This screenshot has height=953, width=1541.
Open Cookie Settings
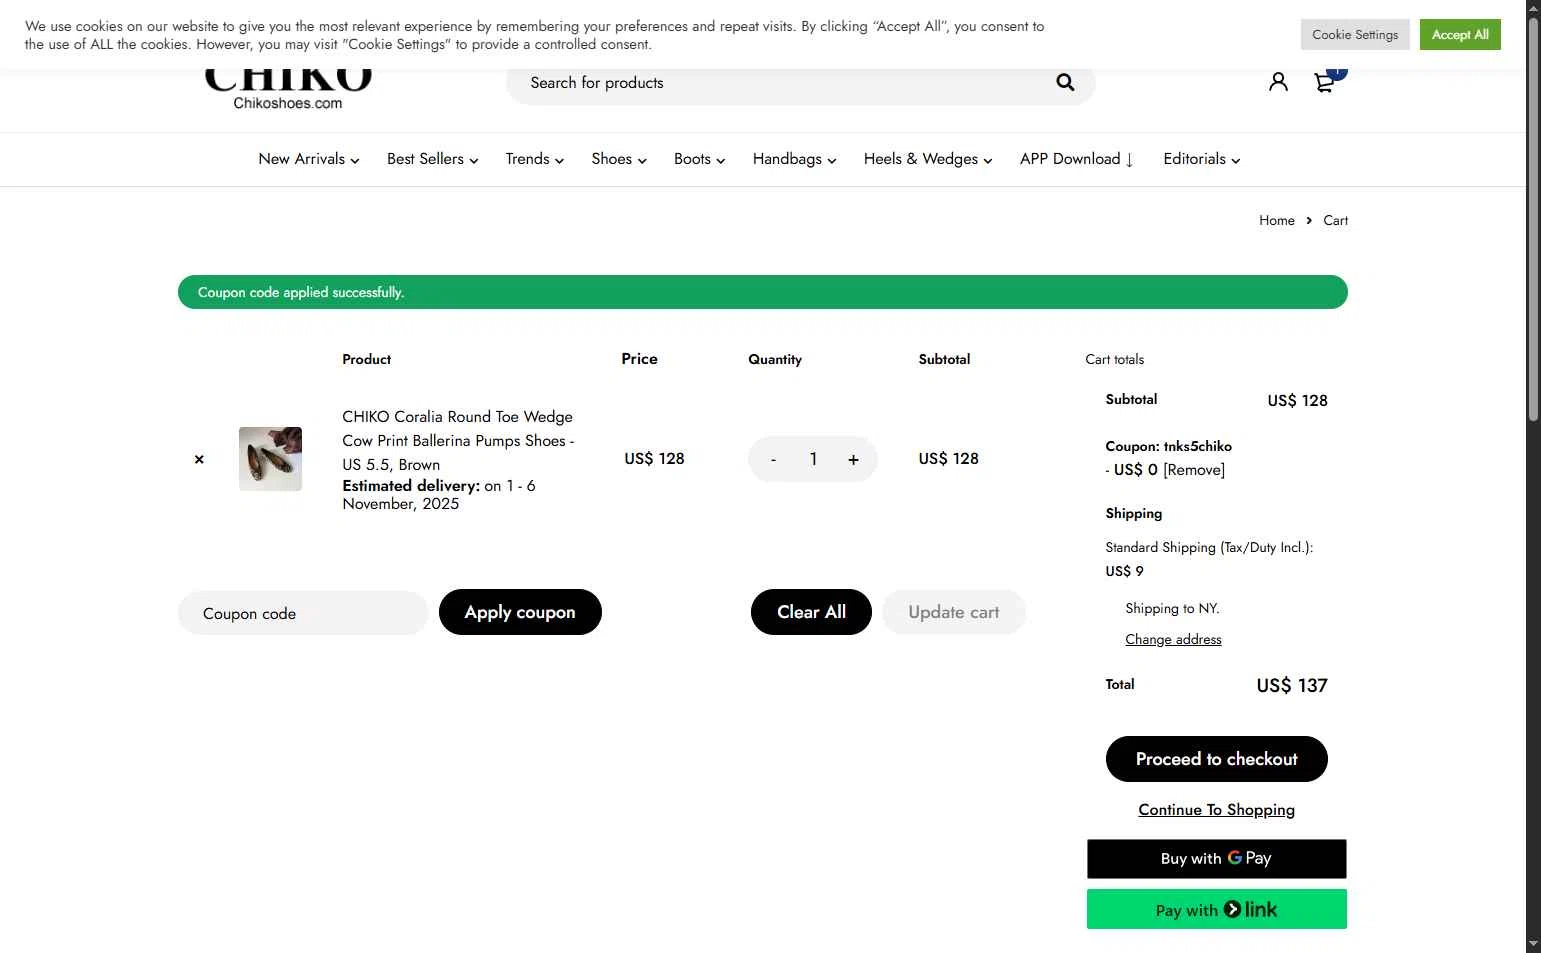point(1355,34)
